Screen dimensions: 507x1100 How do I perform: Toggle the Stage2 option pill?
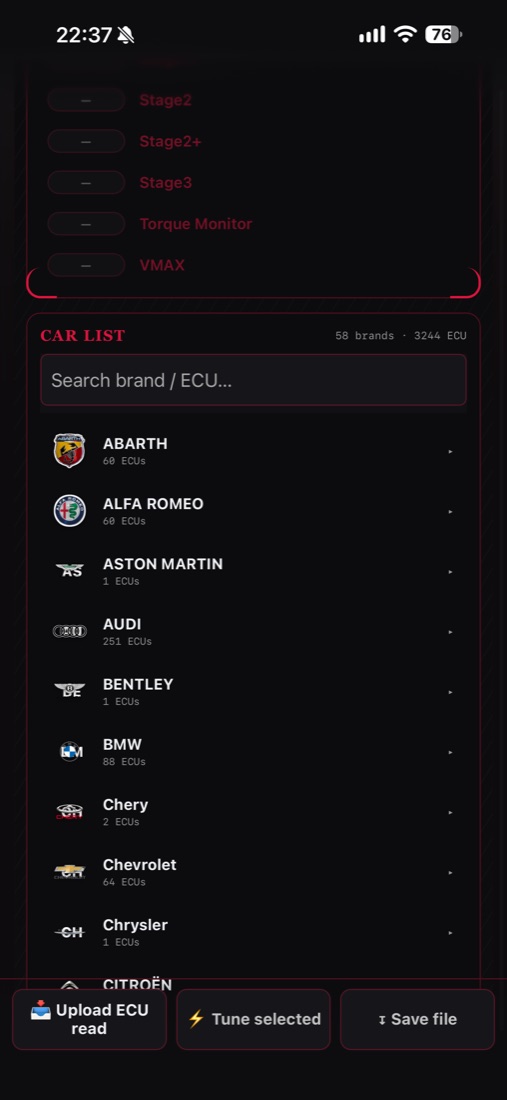[x=86, y=100]
